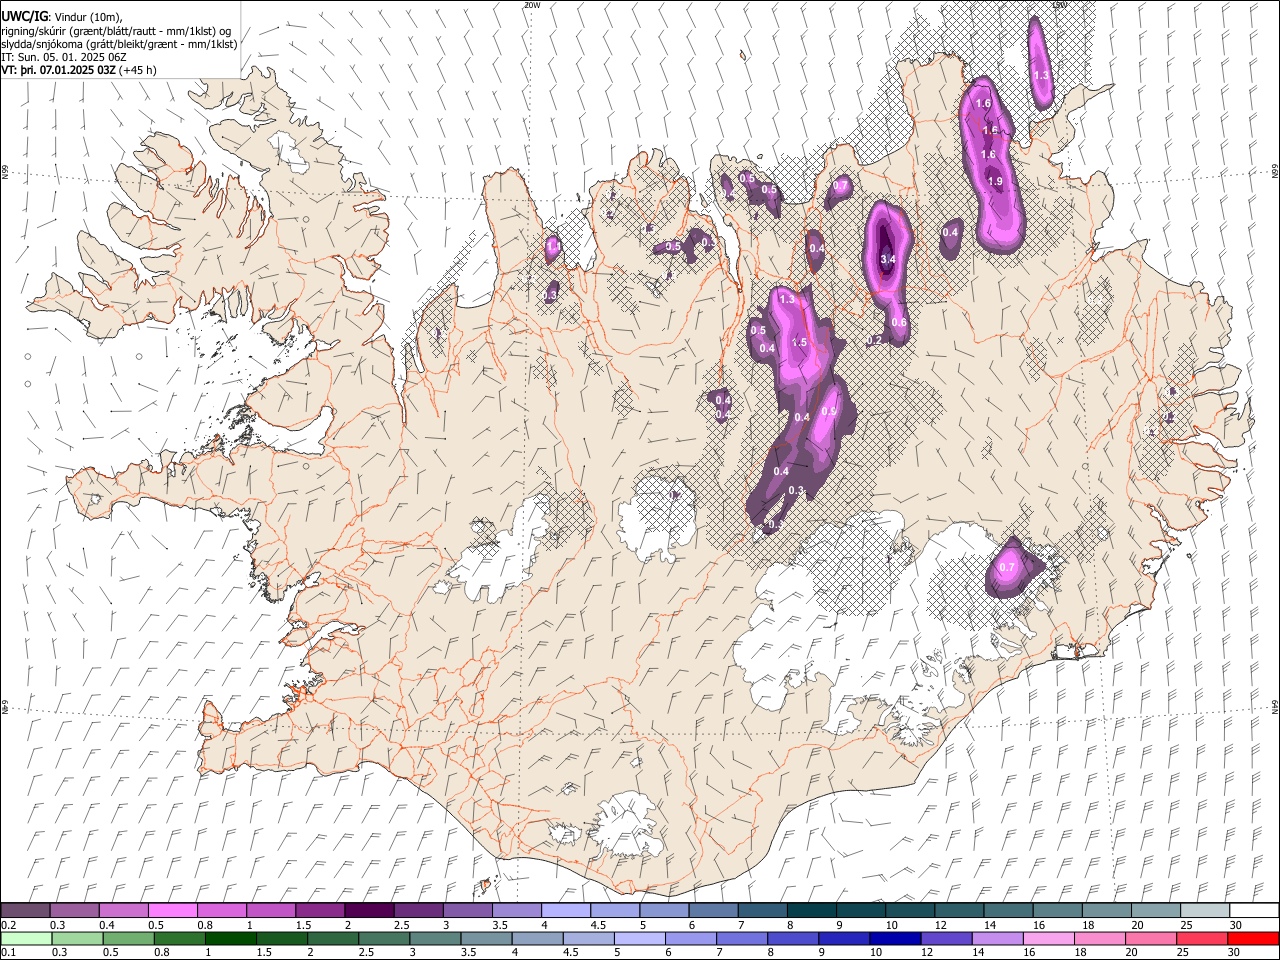Click the 0.9 snowfall value on the map

point(828,411)
